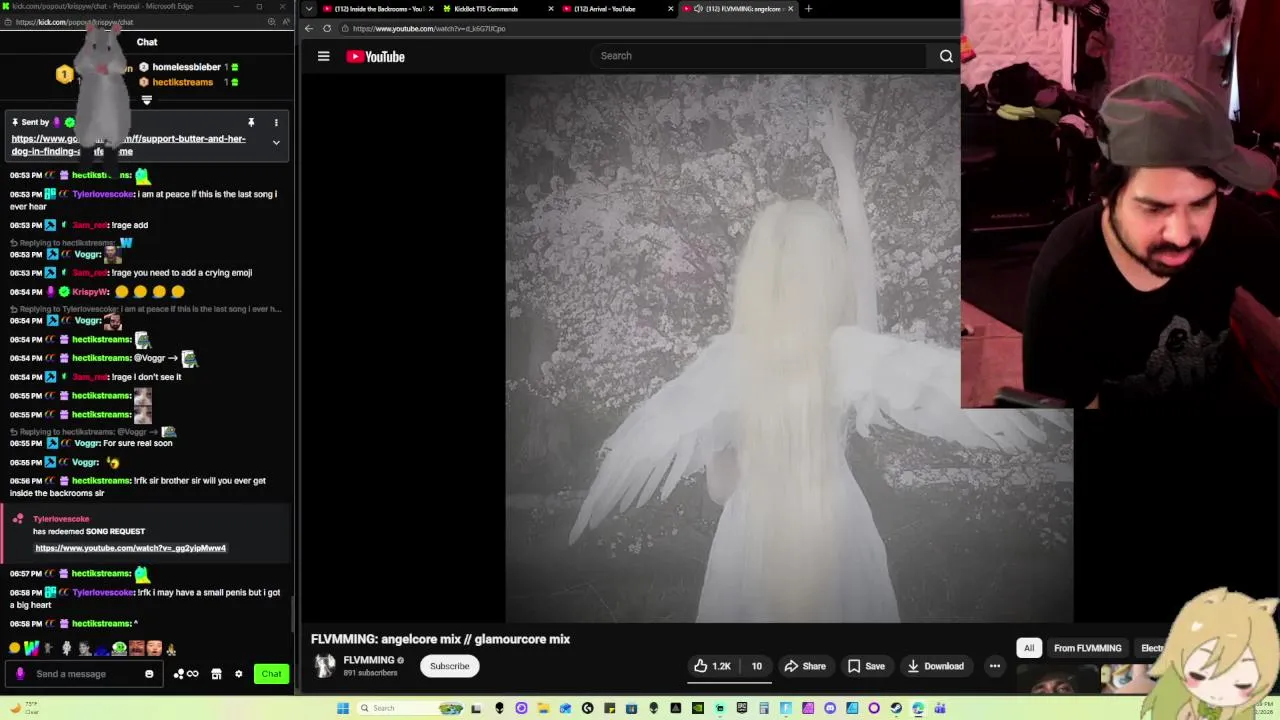Open the Windows Start menu
The image size is (1280, 720).
pyautogui.click(x=342, y=708)
